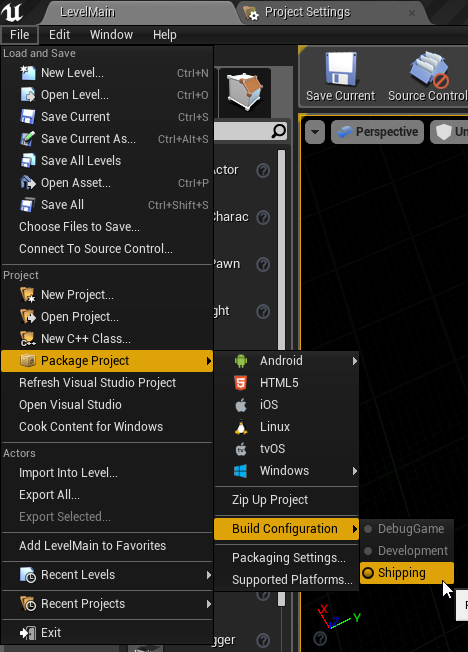This screenshot has width=468, height=652.
Task: Open the viewport options dropdown arrow
Action: tap(315, 132)
